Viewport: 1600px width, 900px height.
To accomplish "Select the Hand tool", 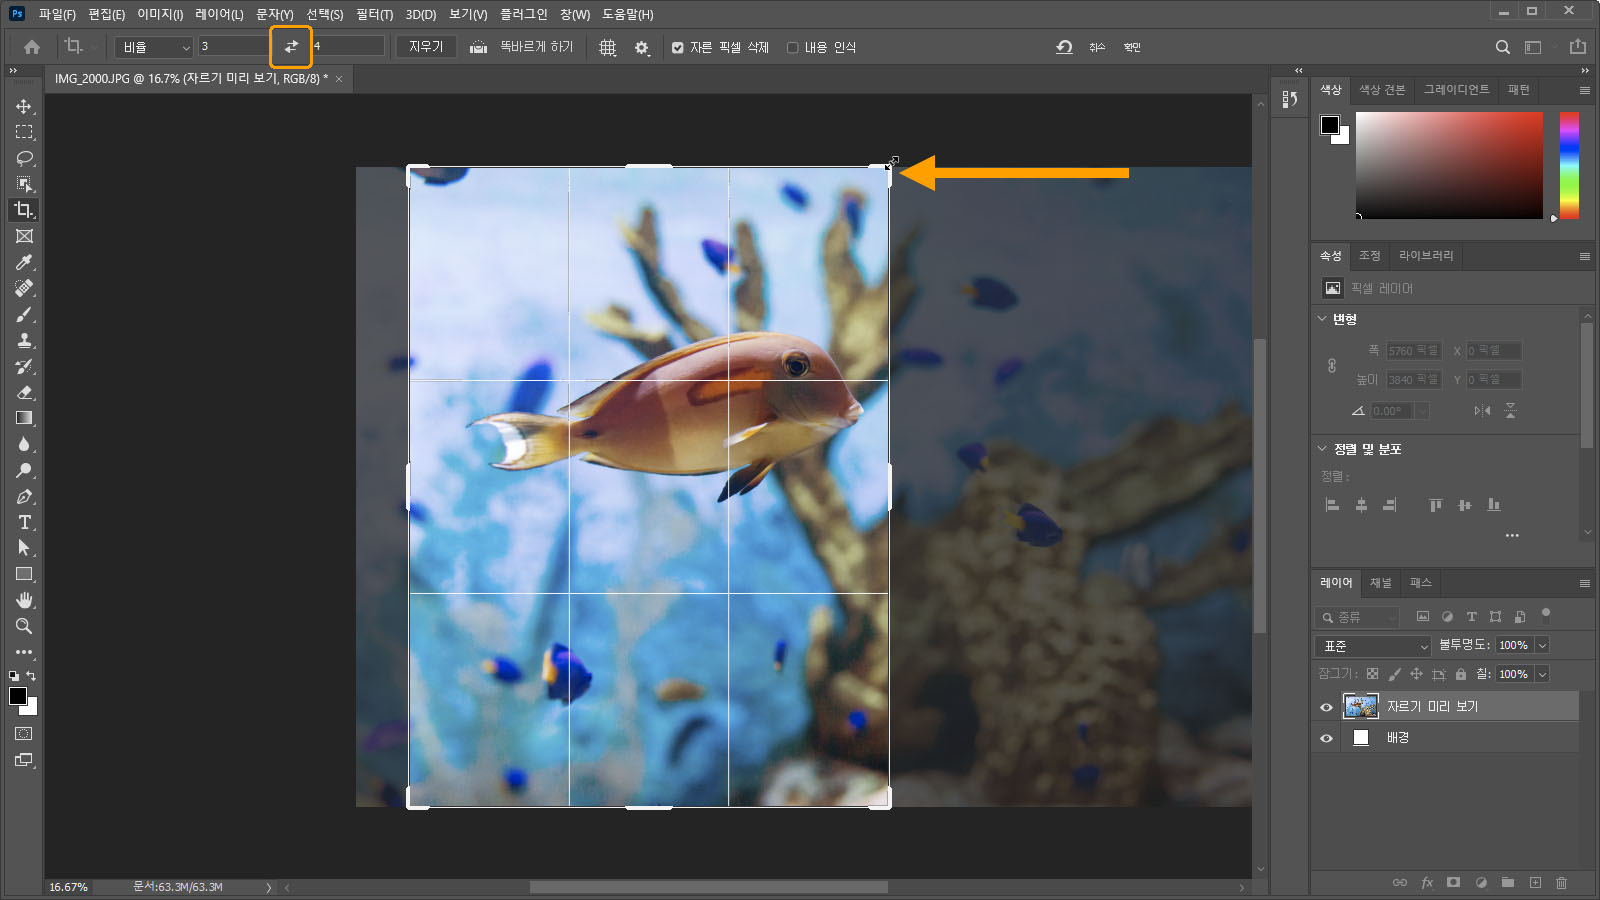I will click(24, 600).
